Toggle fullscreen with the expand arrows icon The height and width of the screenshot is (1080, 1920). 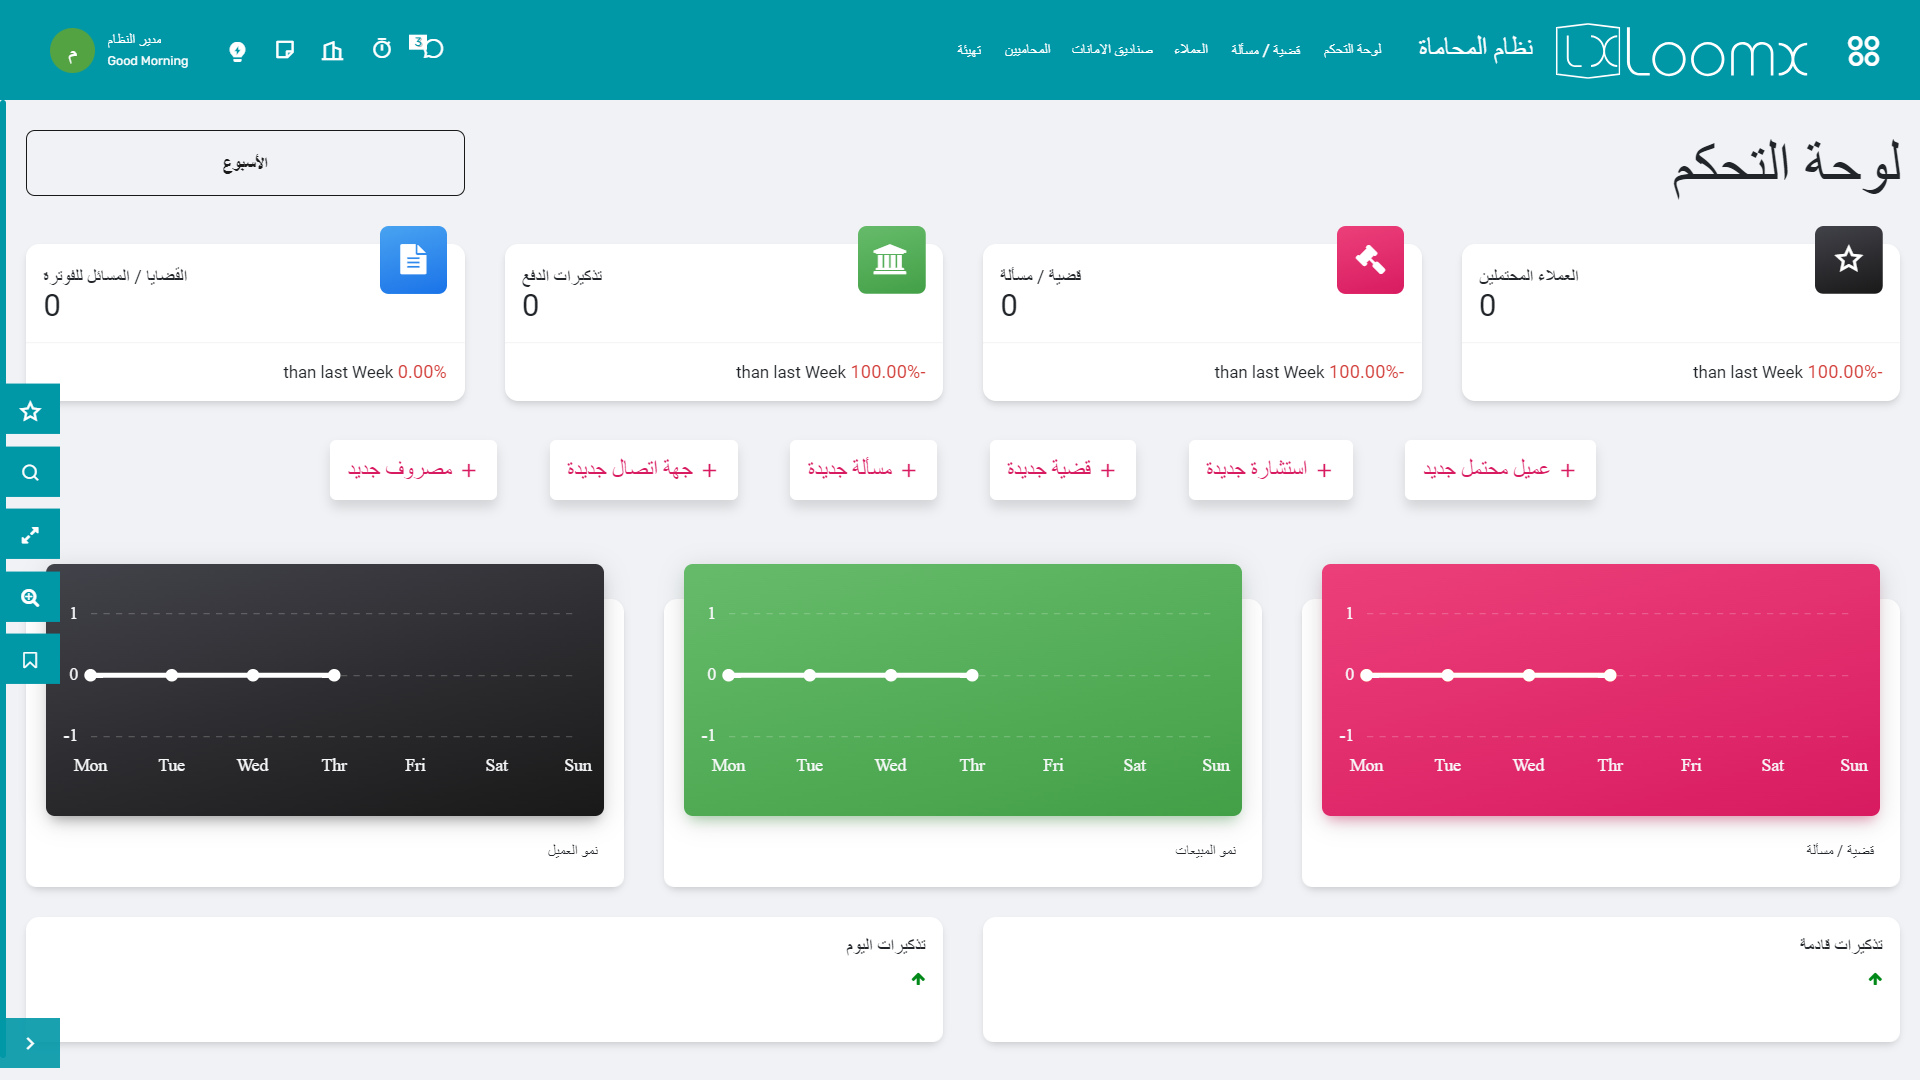tap(30, 535)
